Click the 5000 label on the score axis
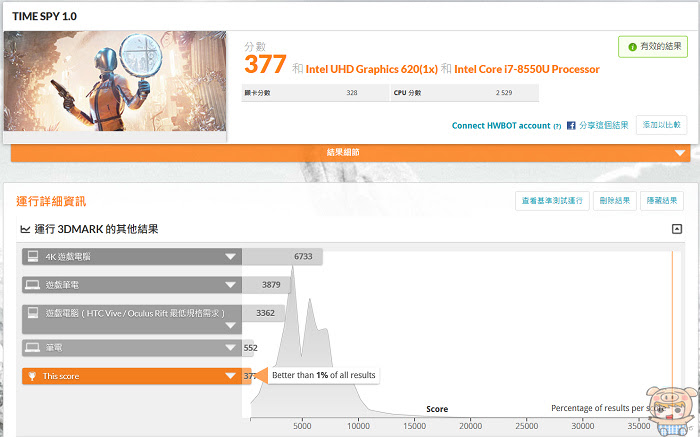The height and width of the screenshot is (437, 700). pos(302,426)
